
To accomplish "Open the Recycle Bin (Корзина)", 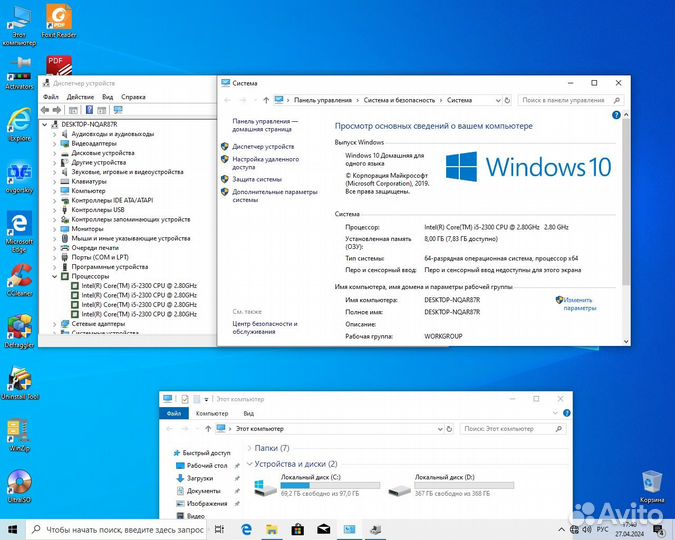I will [652, 487].
